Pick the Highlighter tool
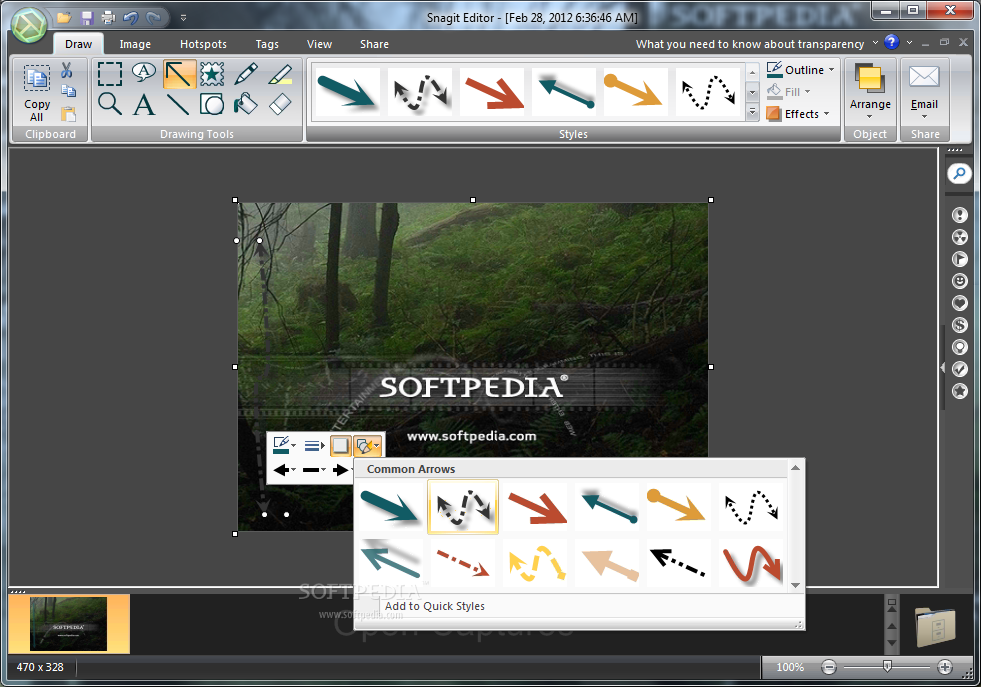 coord(281,73)
